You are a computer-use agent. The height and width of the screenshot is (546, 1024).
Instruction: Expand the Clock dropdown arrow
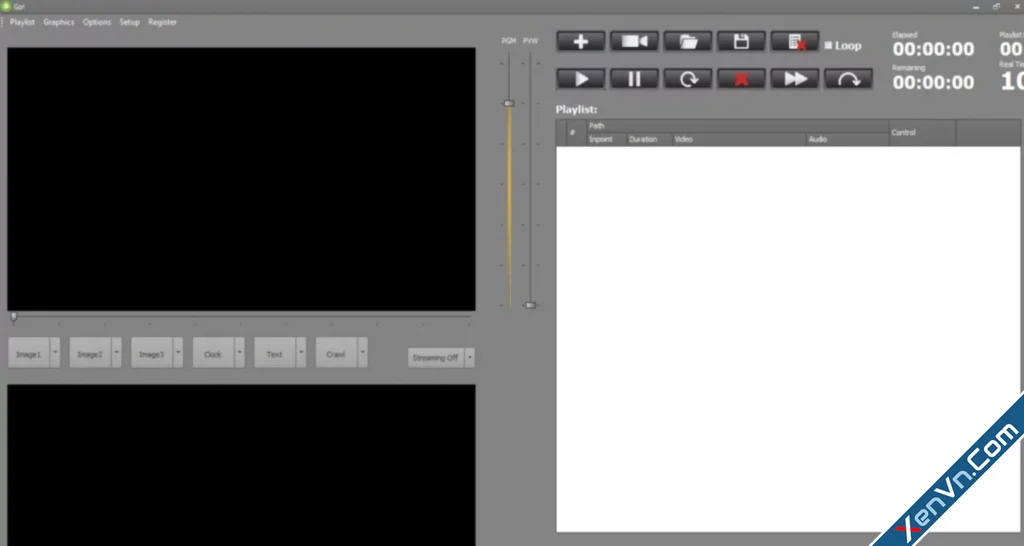[x=239, y=353]
